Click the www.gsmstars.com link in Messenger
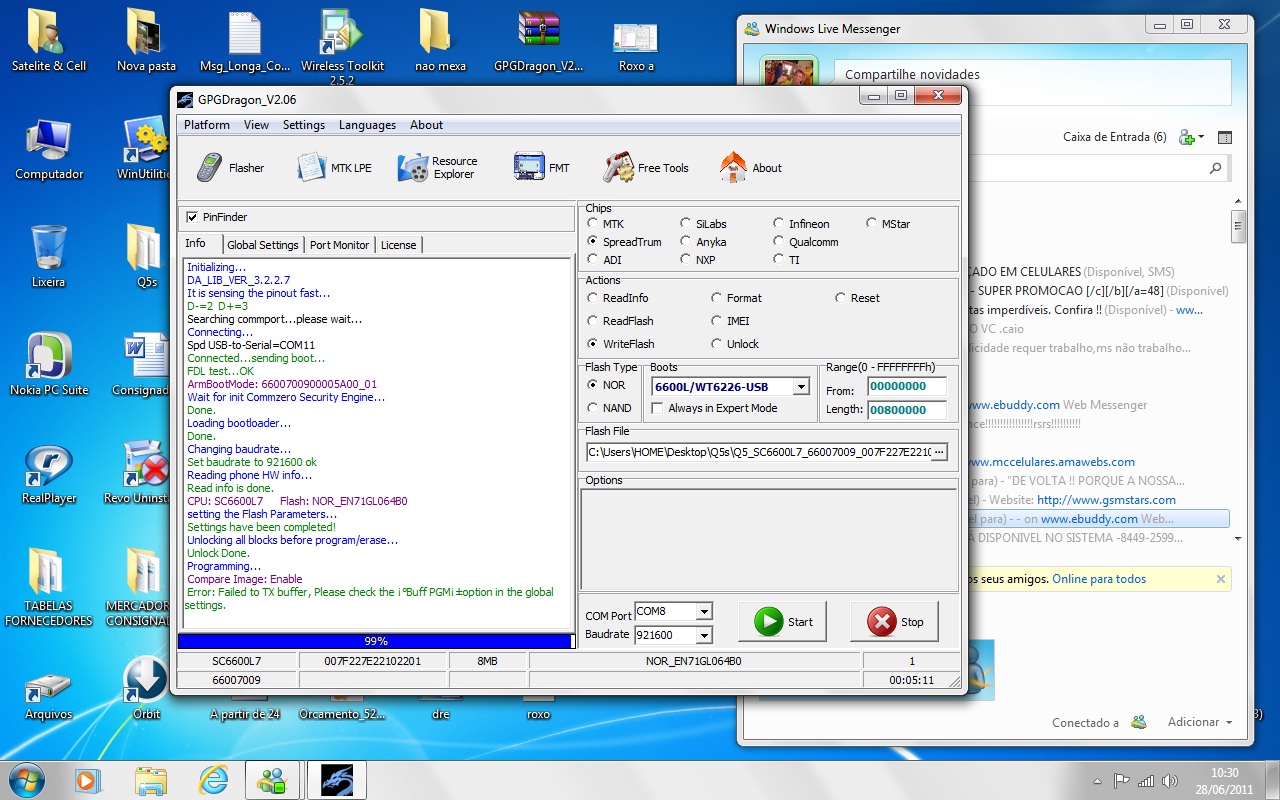Viewport: 1280px width, 800px height. [x=1106, y=500]
